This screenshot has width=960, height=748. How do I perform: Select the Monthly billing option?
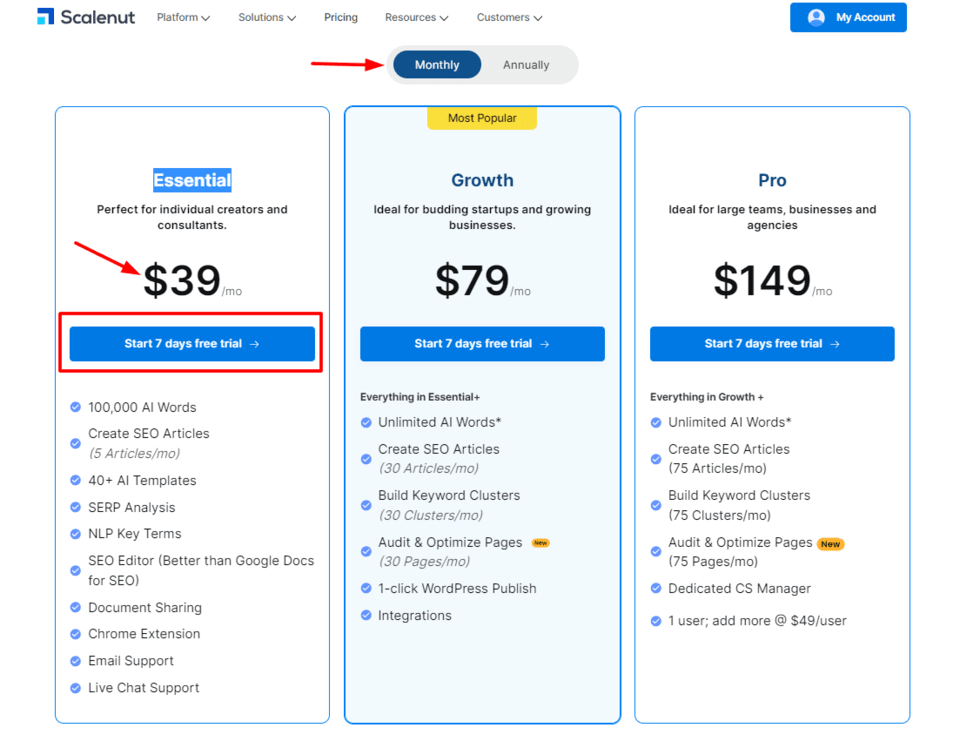436,64
